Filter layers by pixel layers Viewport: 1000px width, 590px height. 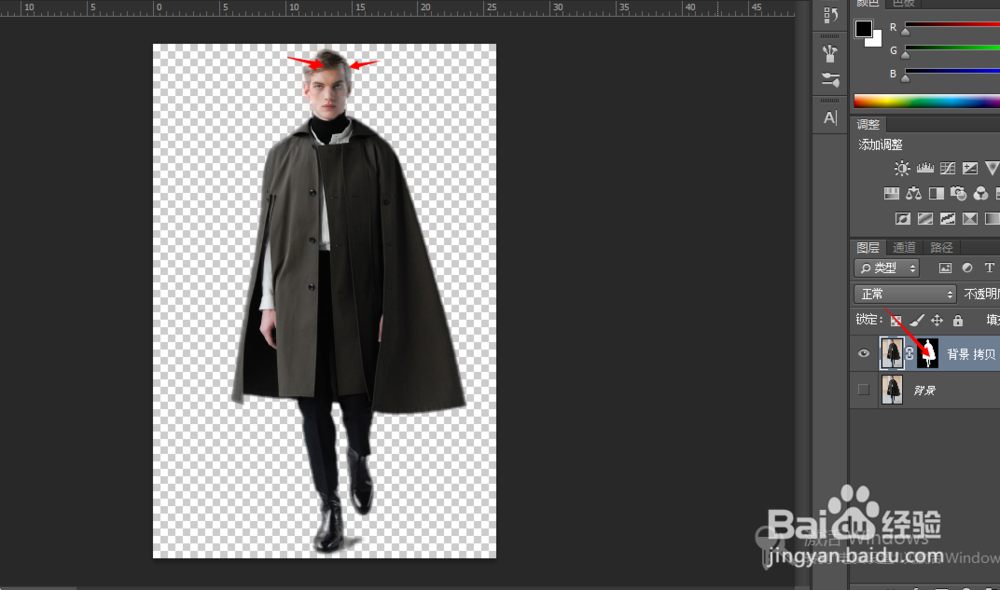click(945, 268)
